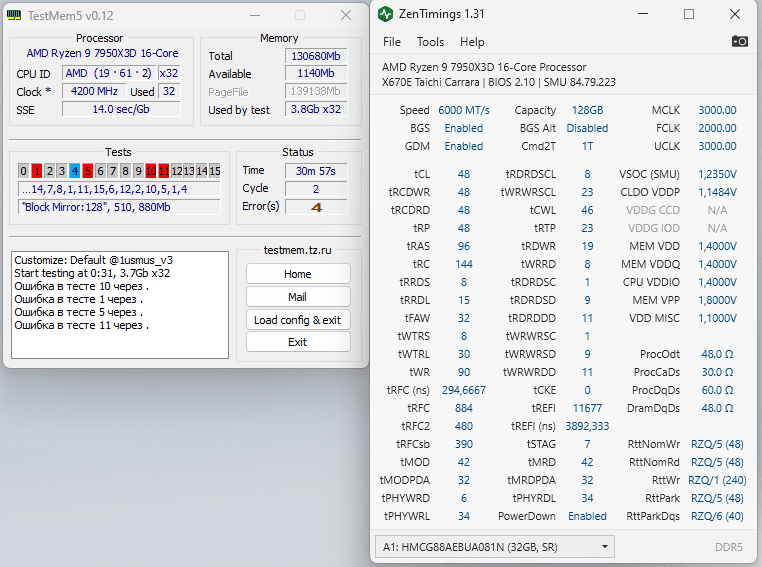
Task: Click the MEM VPP 1,8000V value
Action: coord(717,300)
